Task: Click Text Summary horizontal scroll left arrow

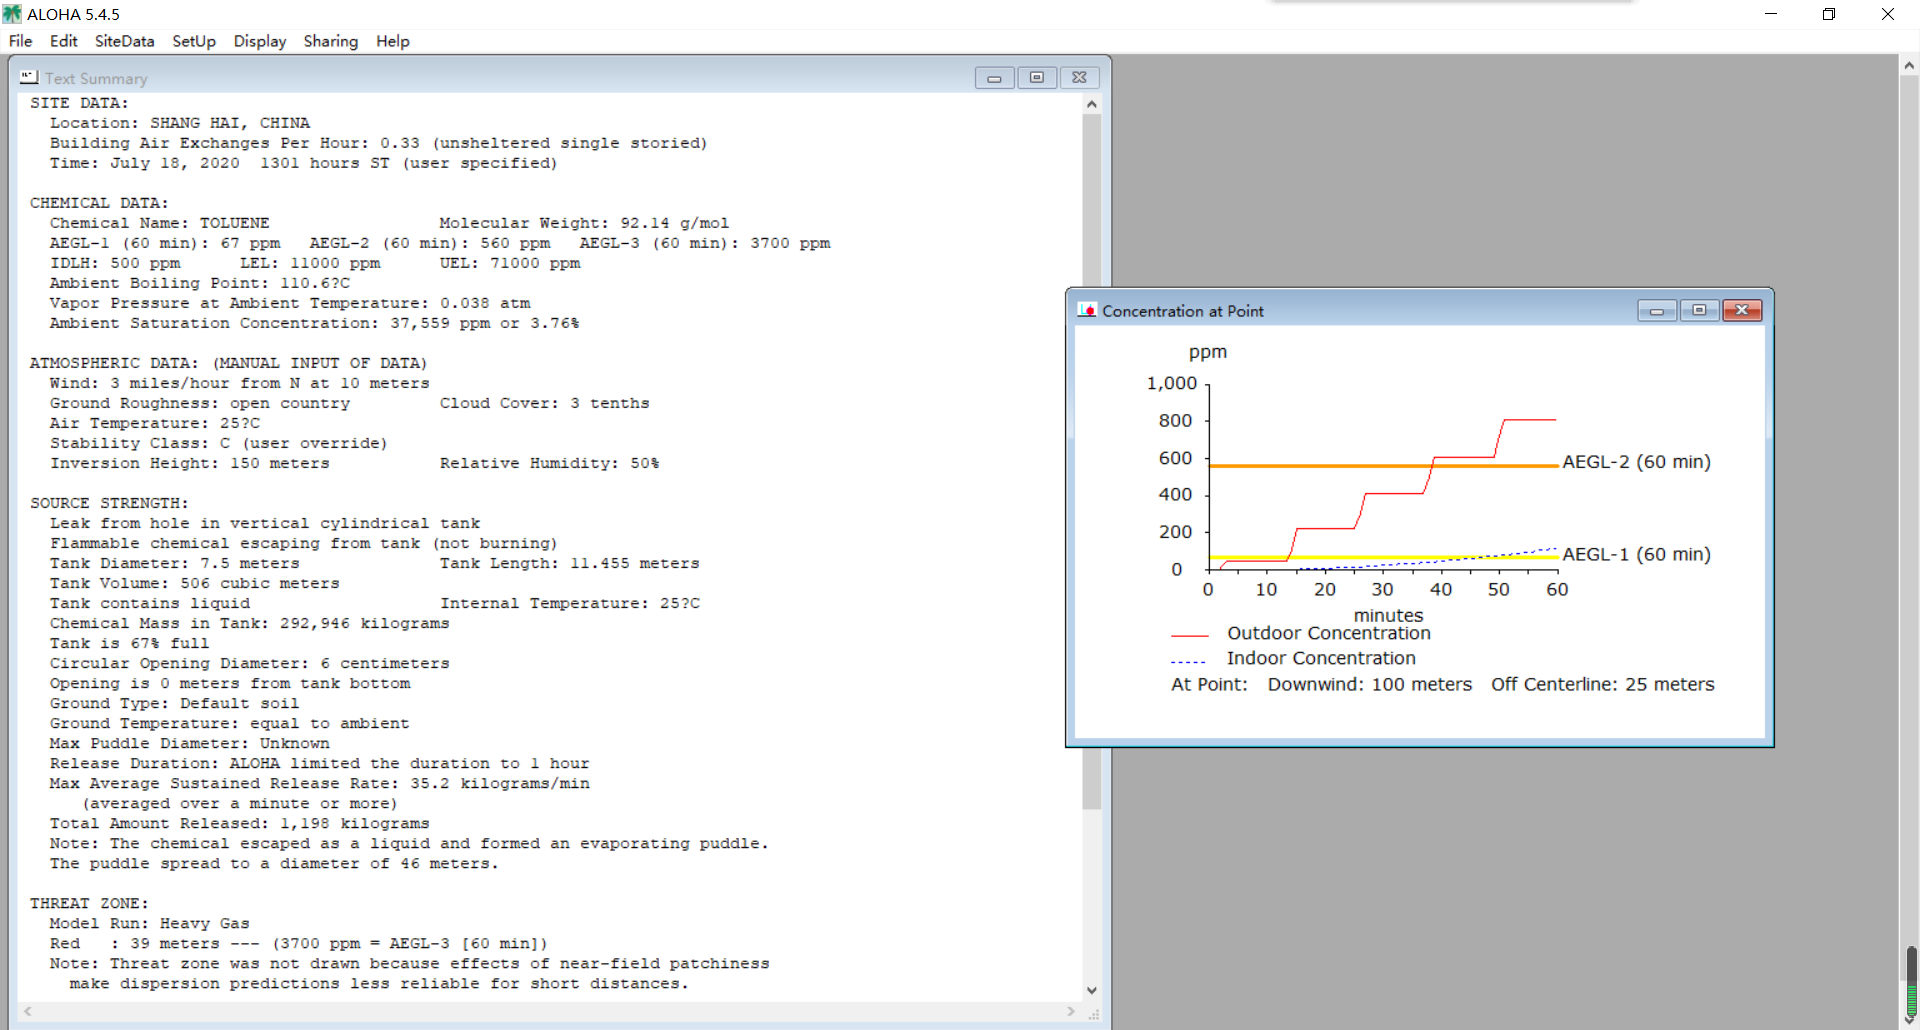Action: click(x=28, y=1011)
